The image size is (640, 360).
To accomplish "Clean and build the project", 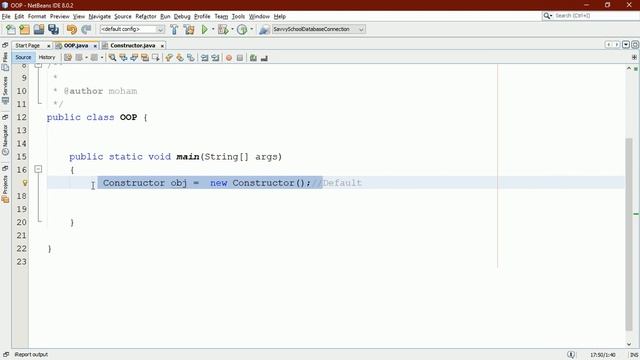I will tap(189, 29).
